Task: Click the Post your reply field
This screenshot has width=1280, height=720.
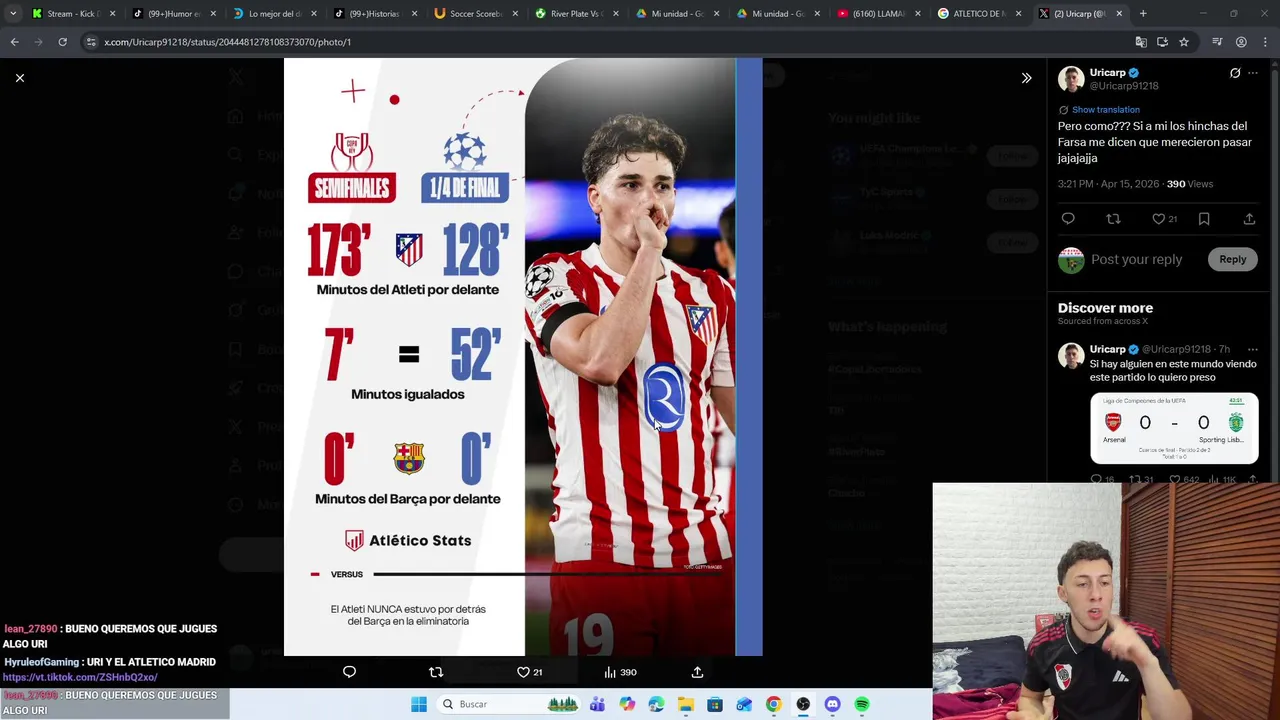Action: coord(1136,259)
